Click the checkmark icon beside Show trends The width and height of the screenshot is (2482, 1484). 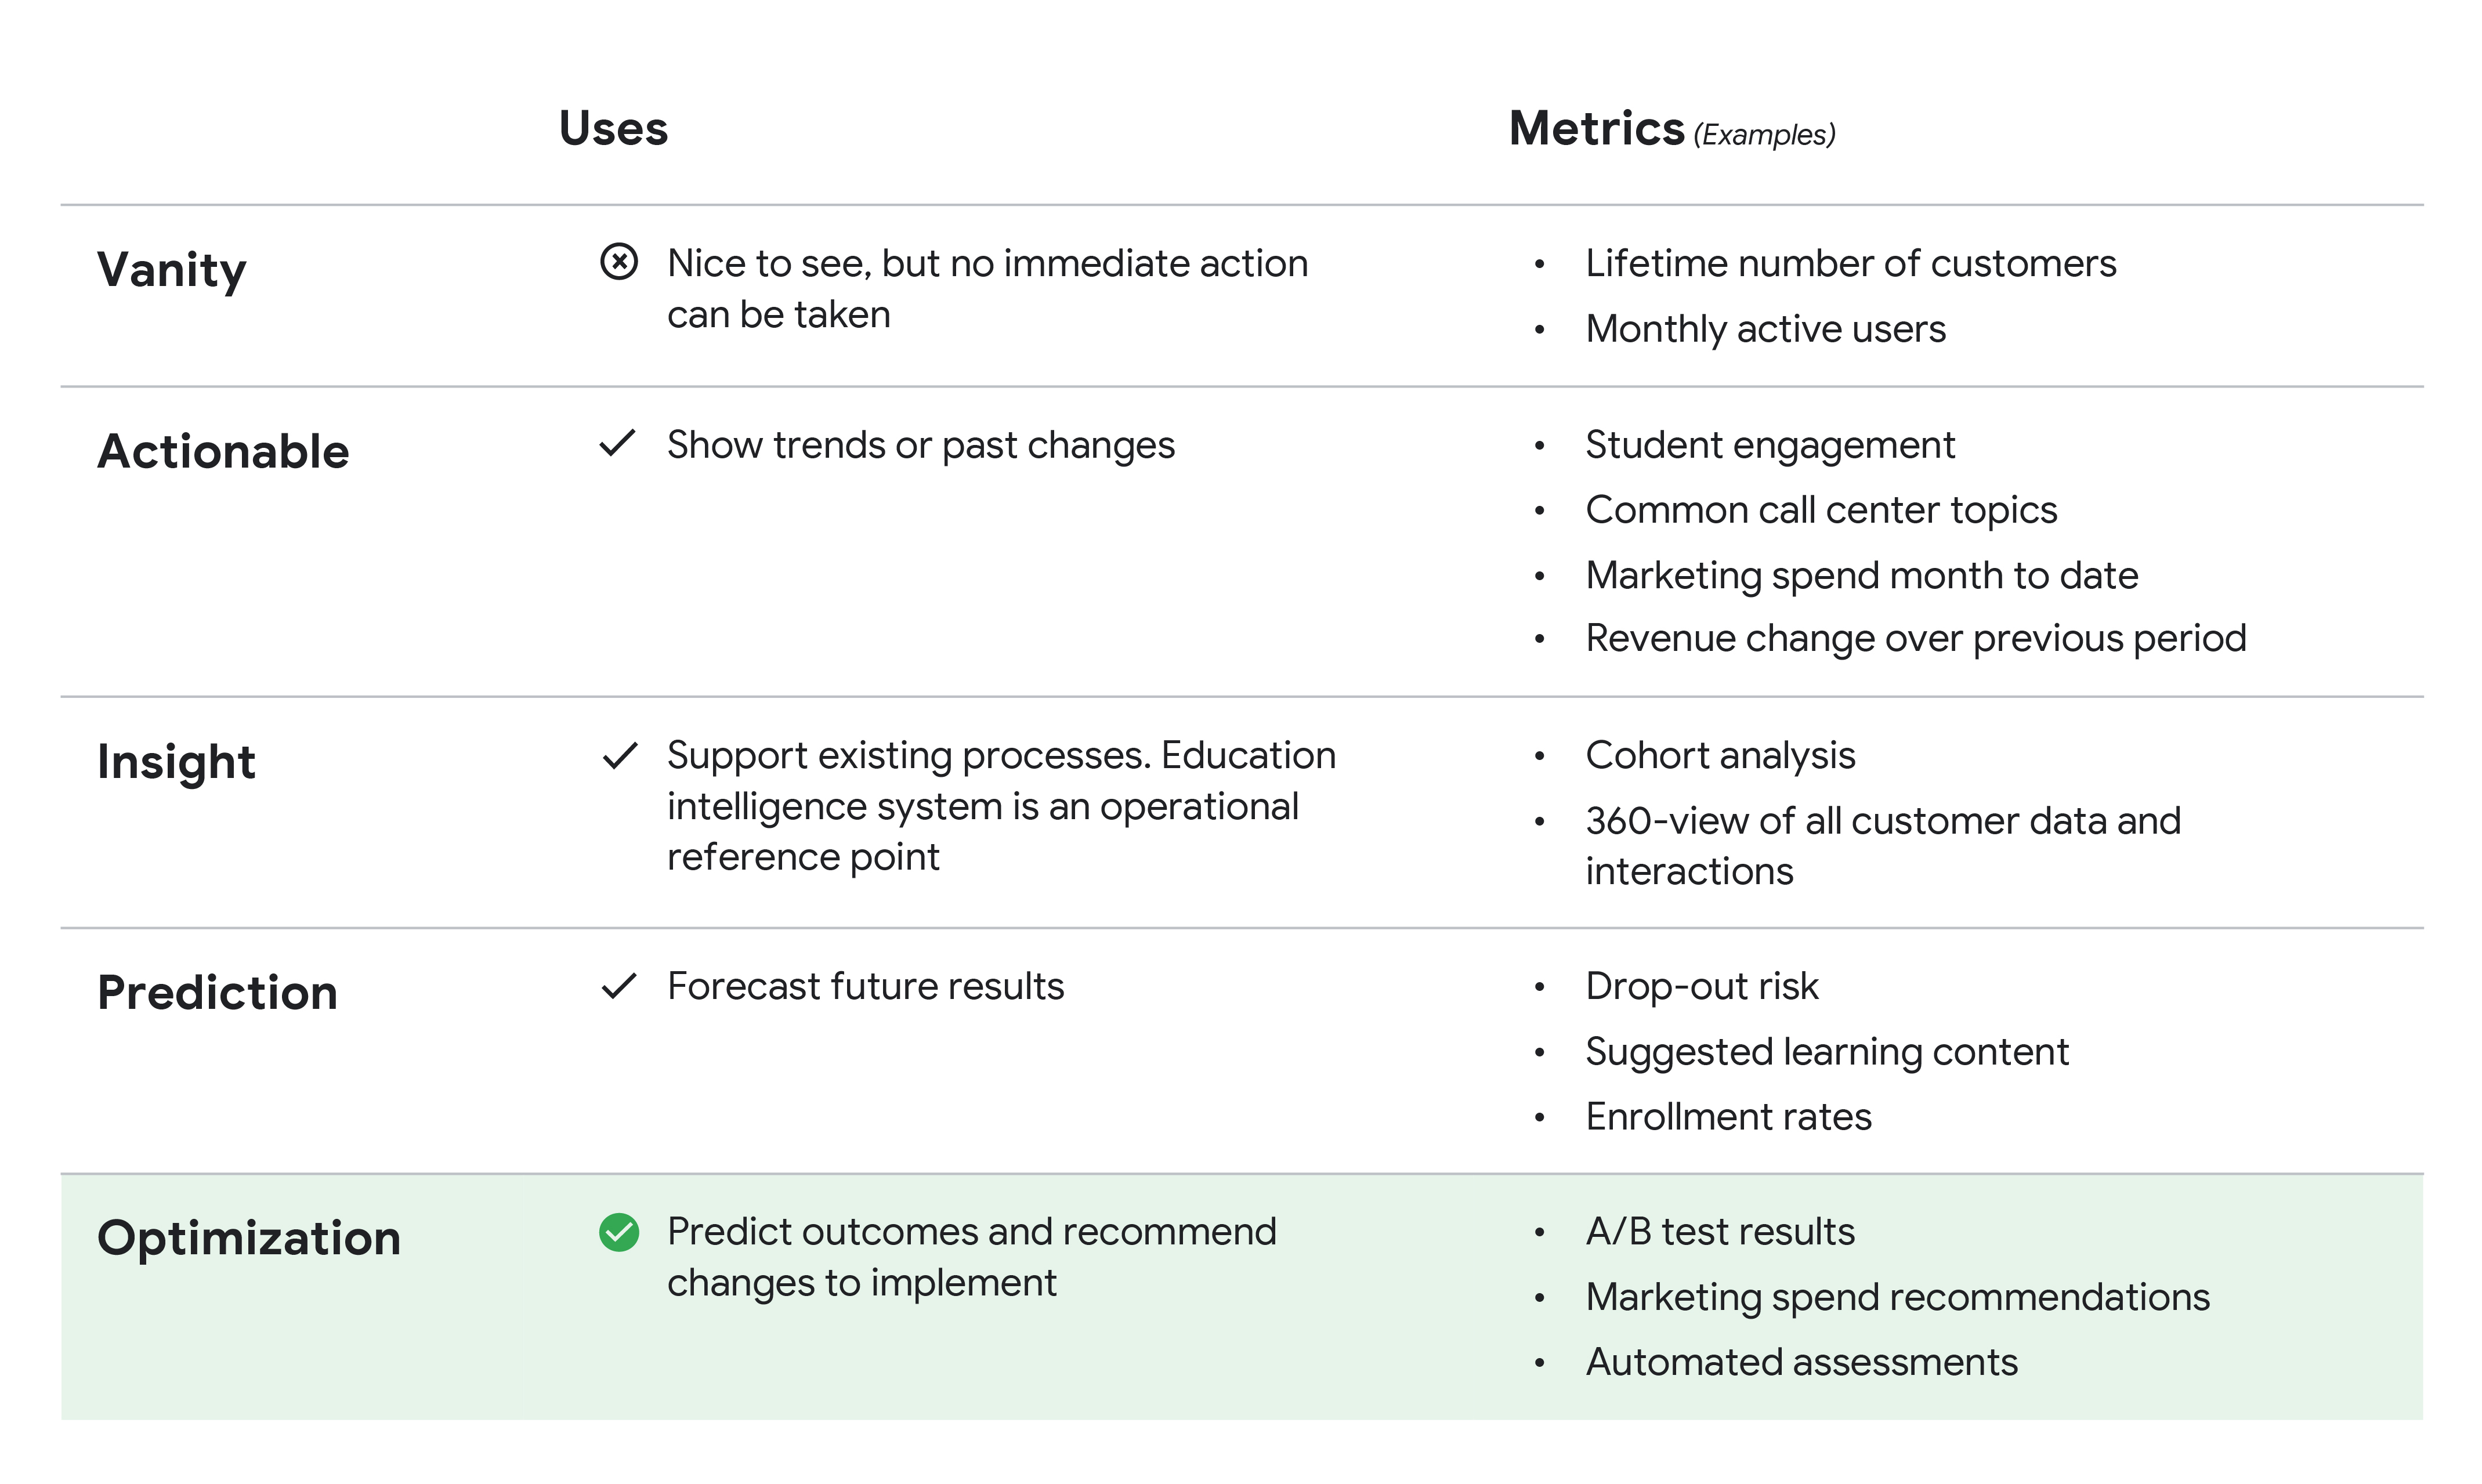618,443
